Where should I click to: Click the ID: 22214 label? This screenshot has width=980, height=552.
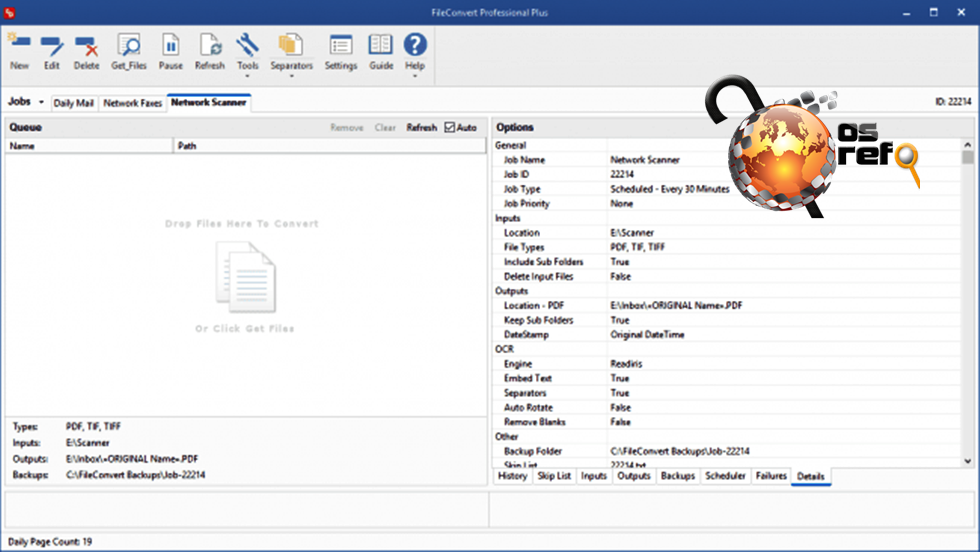[953, 101]
